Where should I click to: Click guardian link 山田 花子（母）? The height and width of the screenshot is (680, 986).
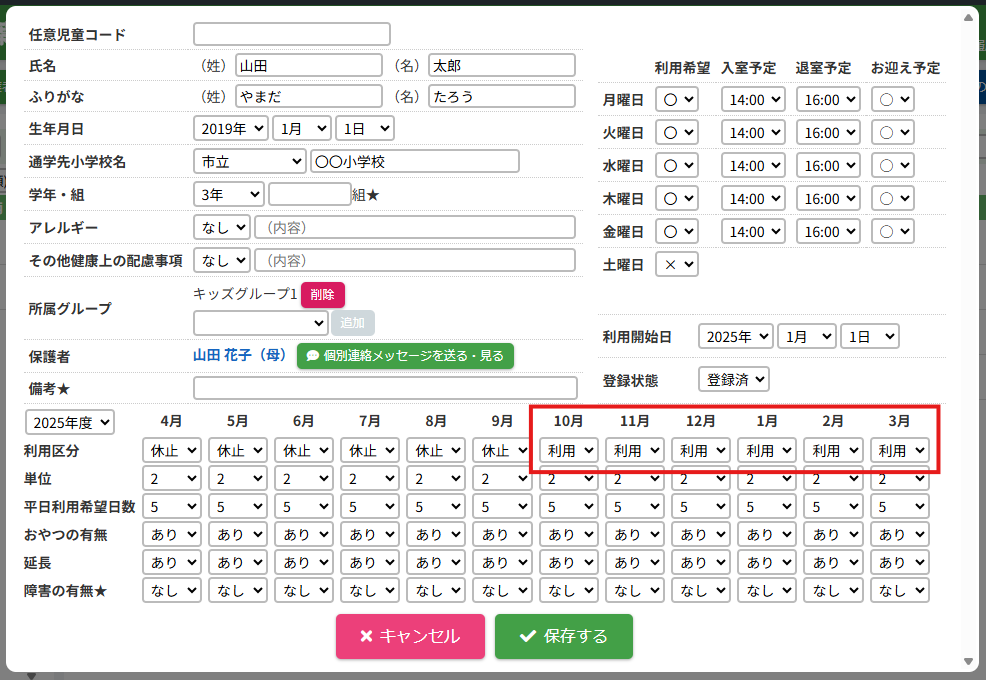click(240, 355)
